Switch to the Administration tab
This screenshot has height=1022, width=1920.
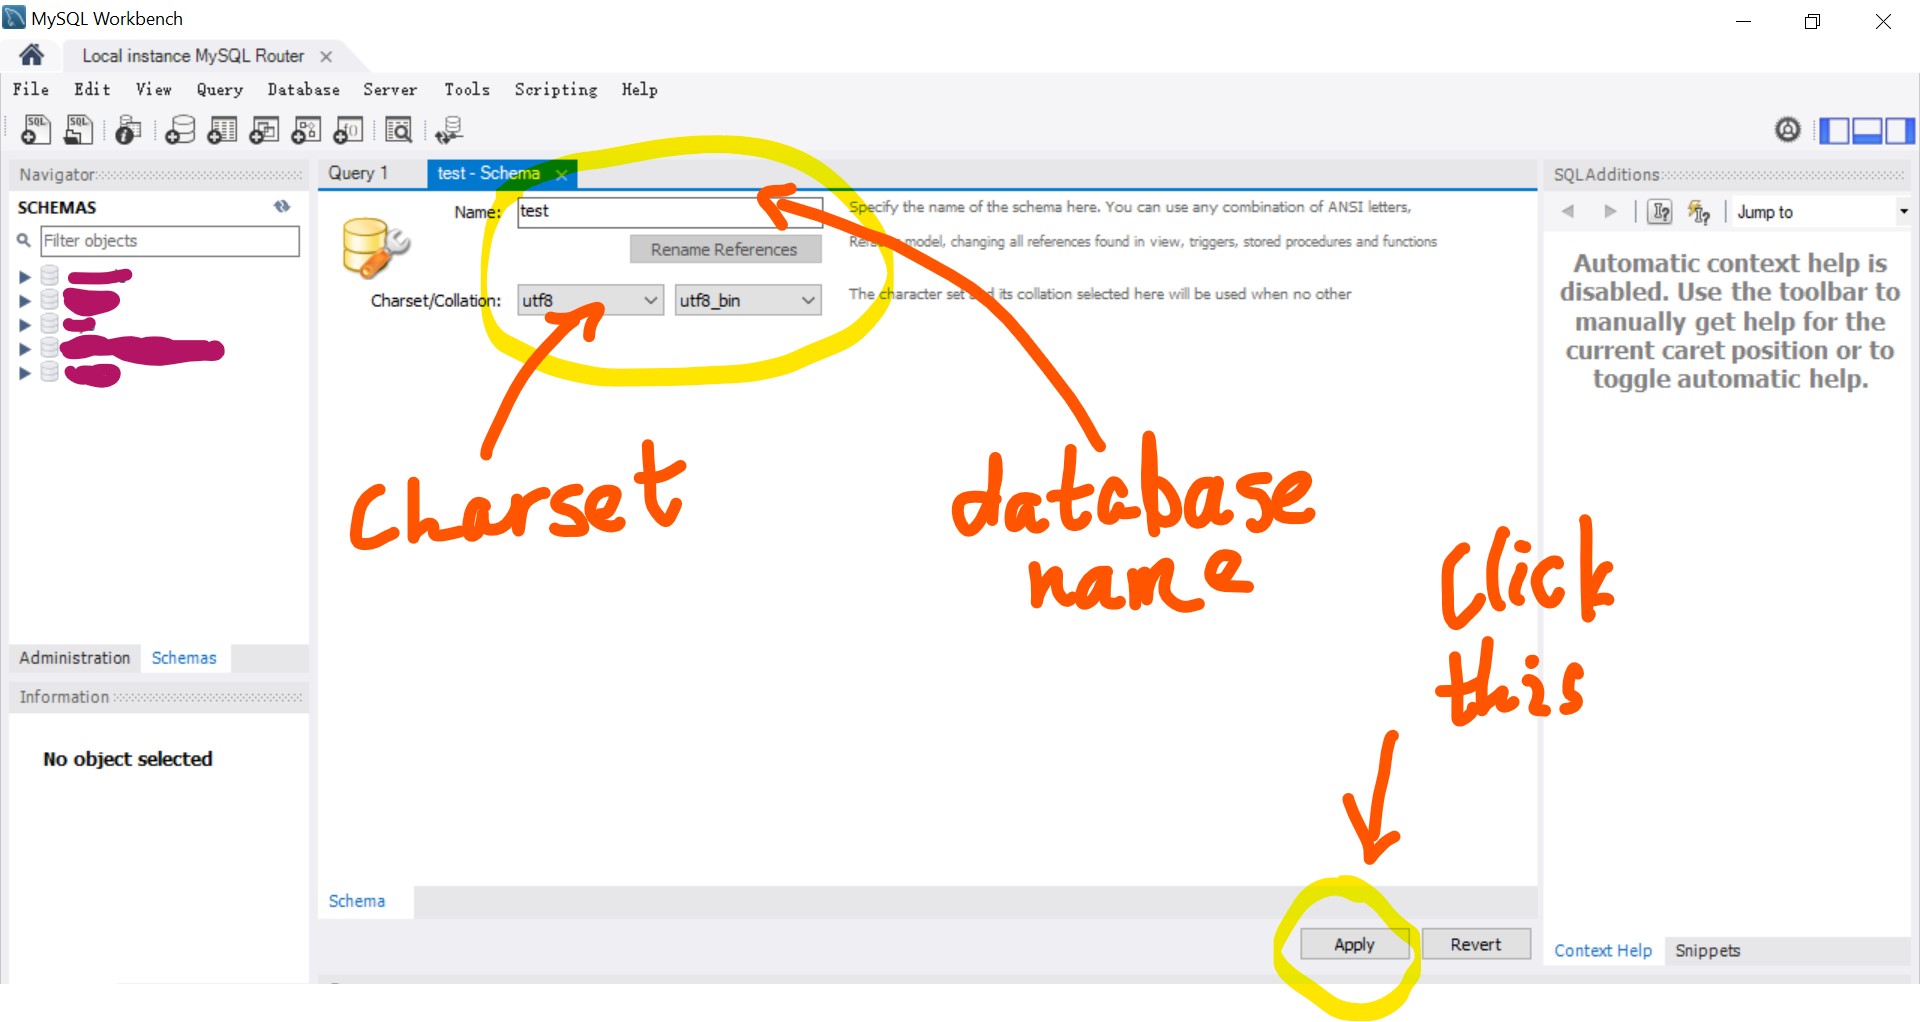coord(75,657)
